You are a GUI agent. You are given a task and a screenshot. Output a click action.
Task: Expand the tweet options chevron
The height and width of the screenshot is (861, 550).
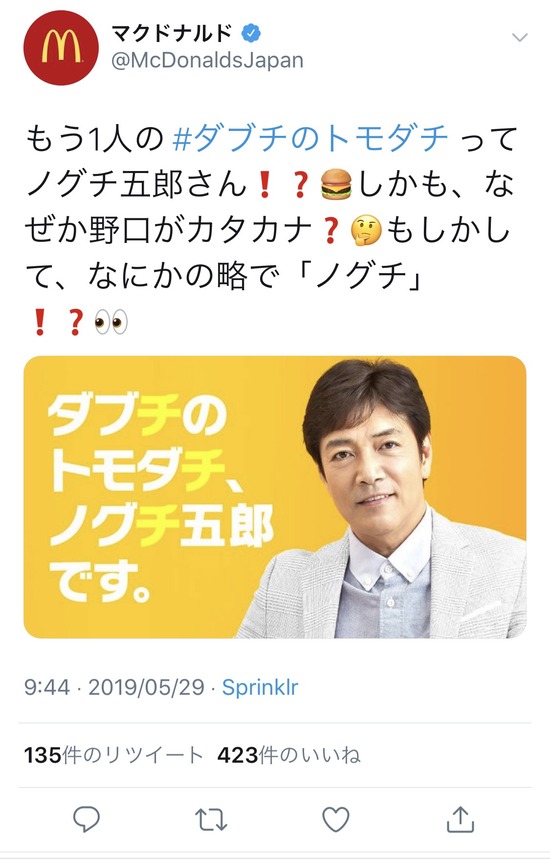pos(519,37)
